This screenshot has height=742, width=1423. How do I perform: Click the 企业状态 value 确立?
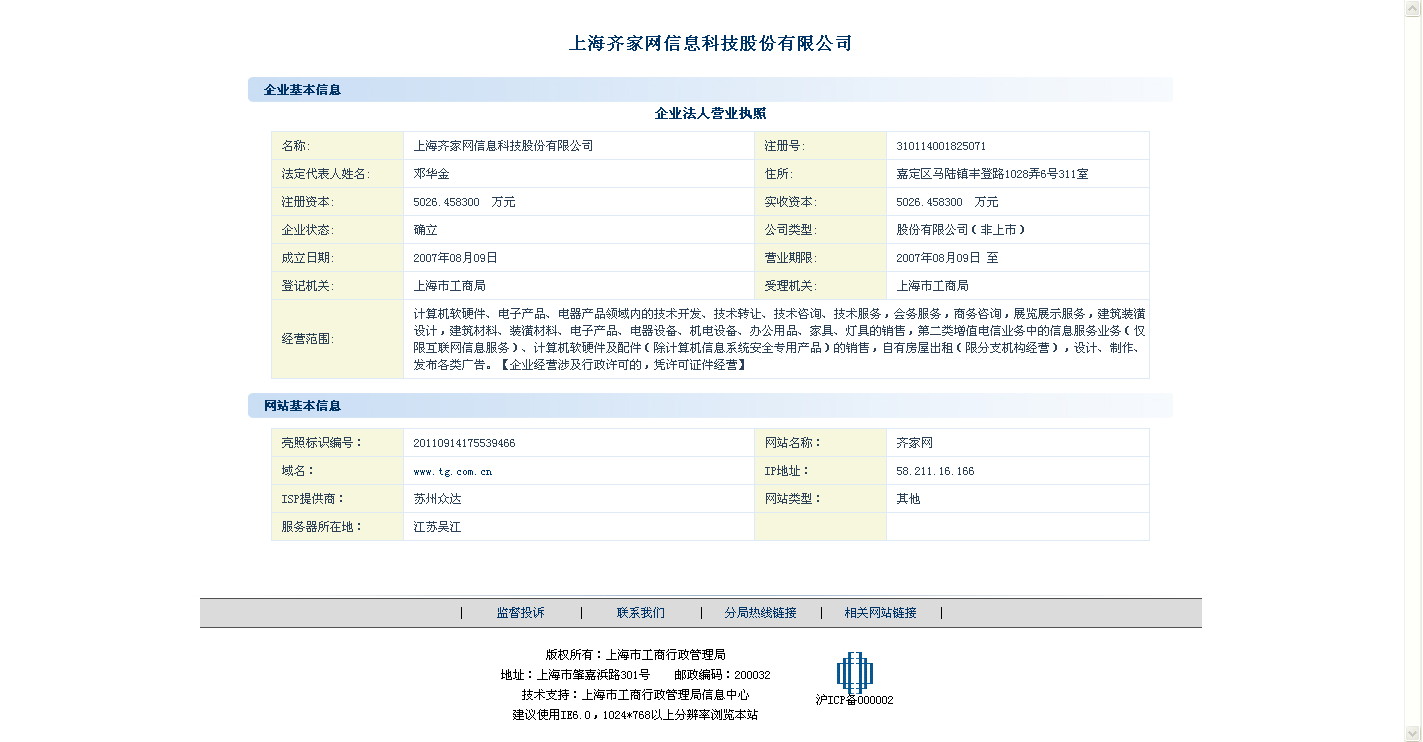[x=426, y=230]
